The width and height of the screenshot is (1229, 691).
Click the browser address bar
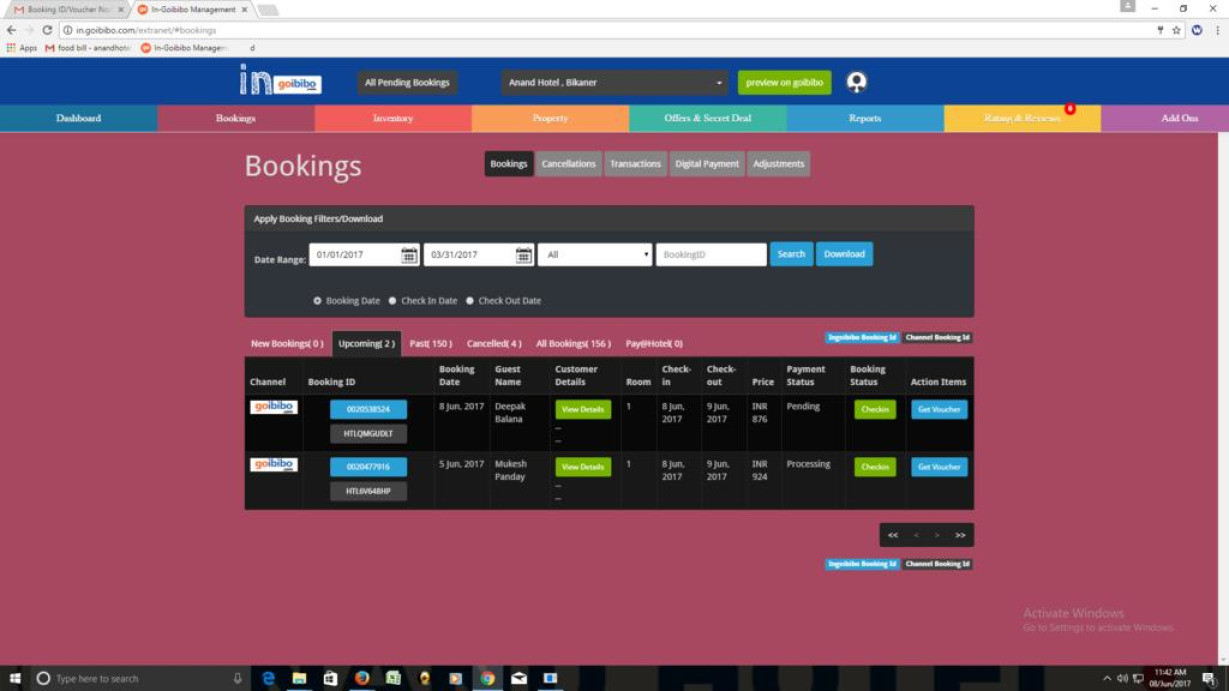pyautogui.click(x=607, y=30)
